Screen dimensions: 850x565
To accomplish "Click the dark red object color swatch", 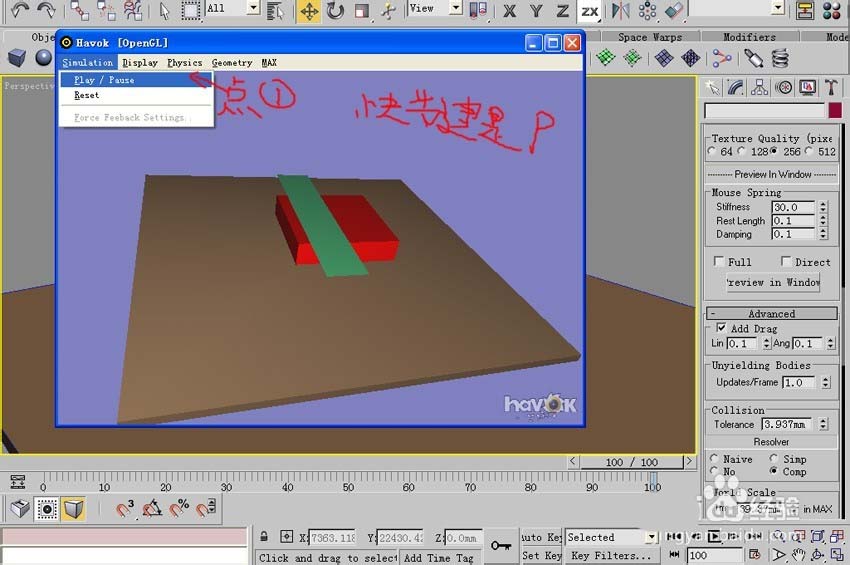I will [835, 111].
